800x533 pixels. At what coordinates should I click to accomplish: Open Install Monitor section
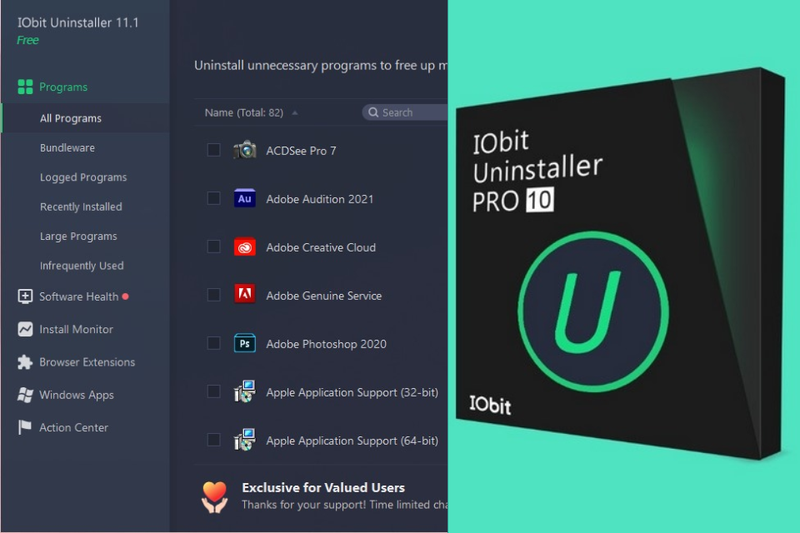pyautogui.click(x=76, y=329)
